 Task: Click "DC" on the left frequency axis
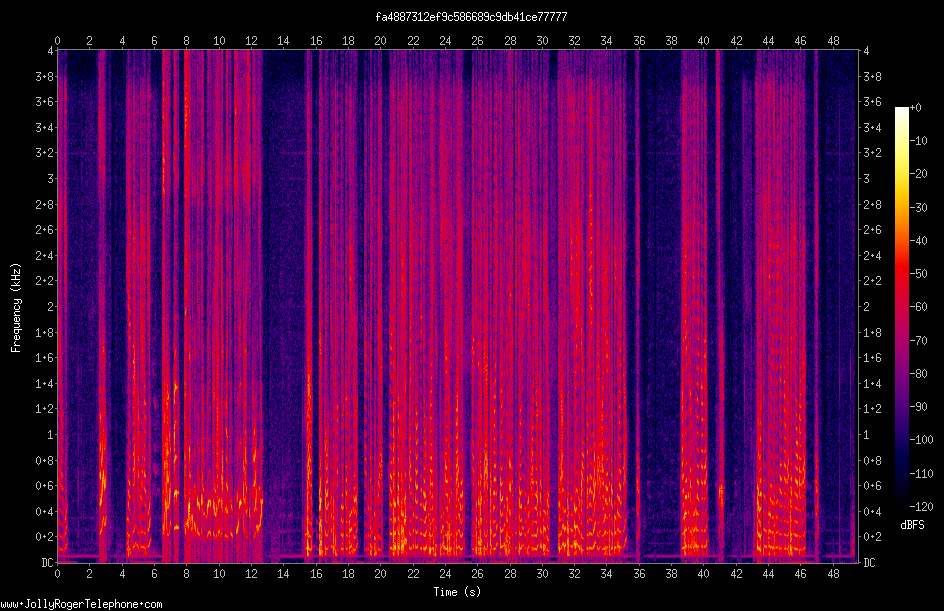[x=47, y=563]
